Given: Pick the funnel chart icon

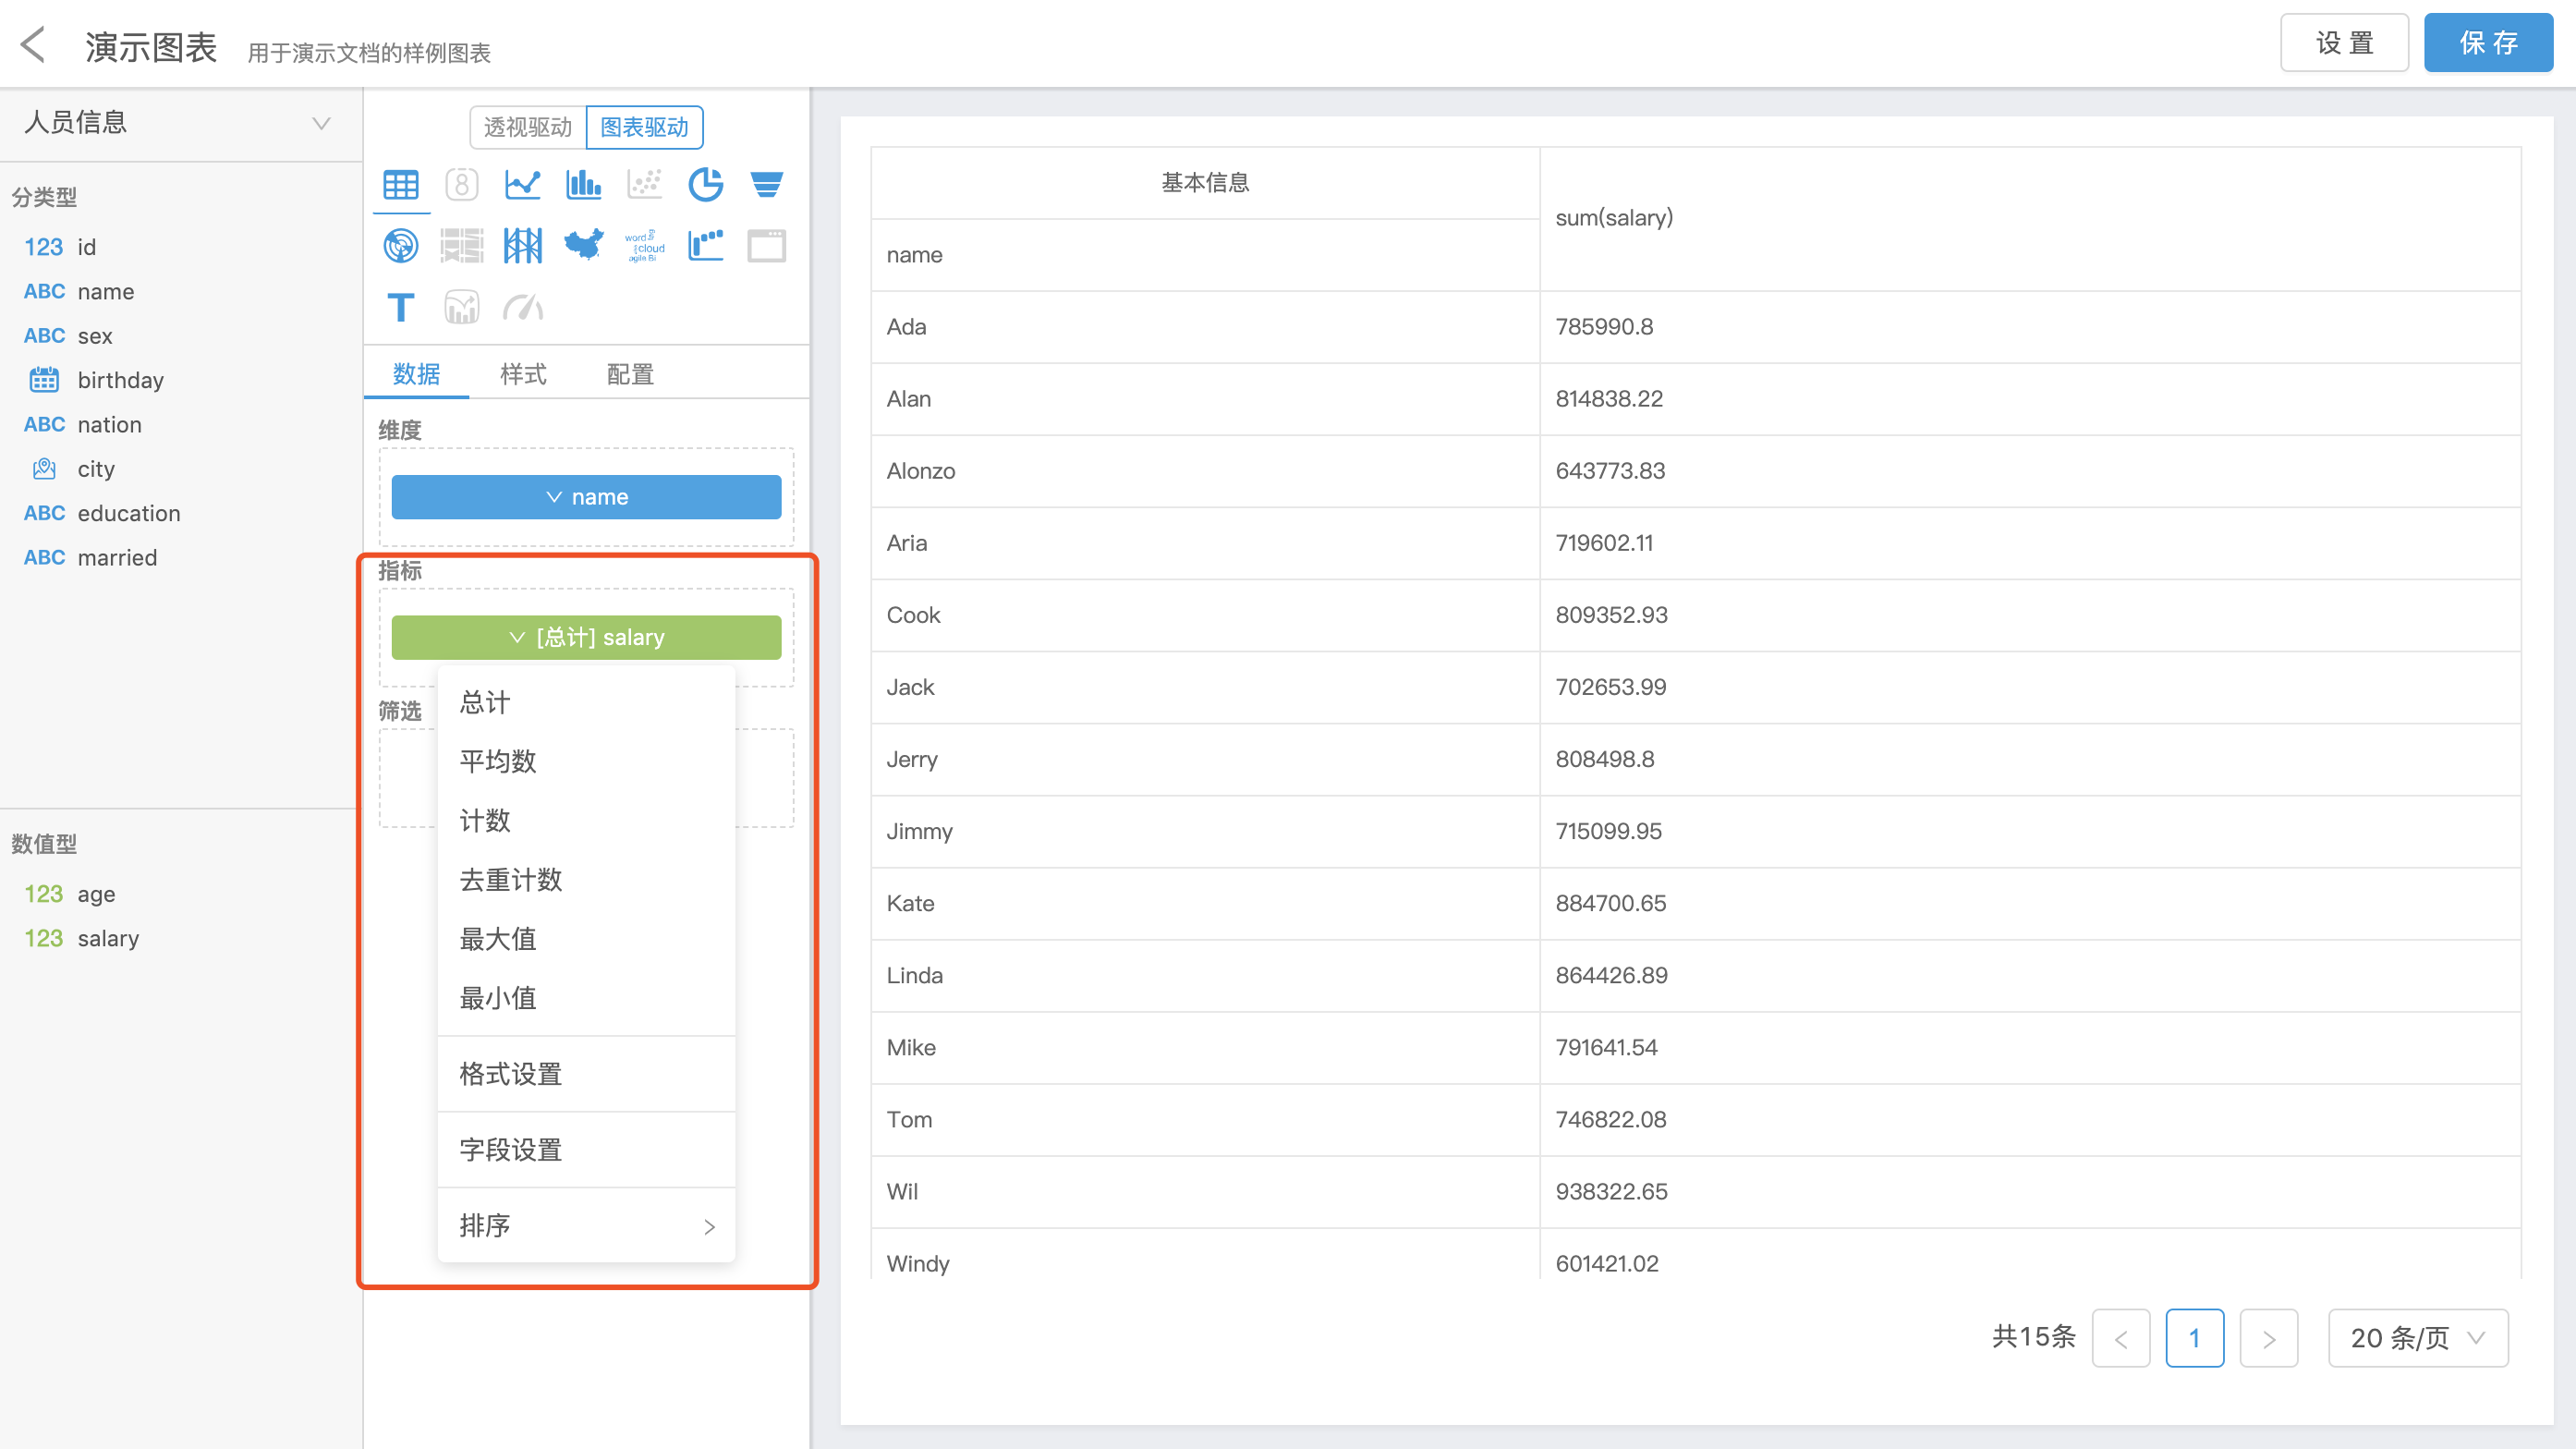Looking at the screenshot, I should coord(766,184).
